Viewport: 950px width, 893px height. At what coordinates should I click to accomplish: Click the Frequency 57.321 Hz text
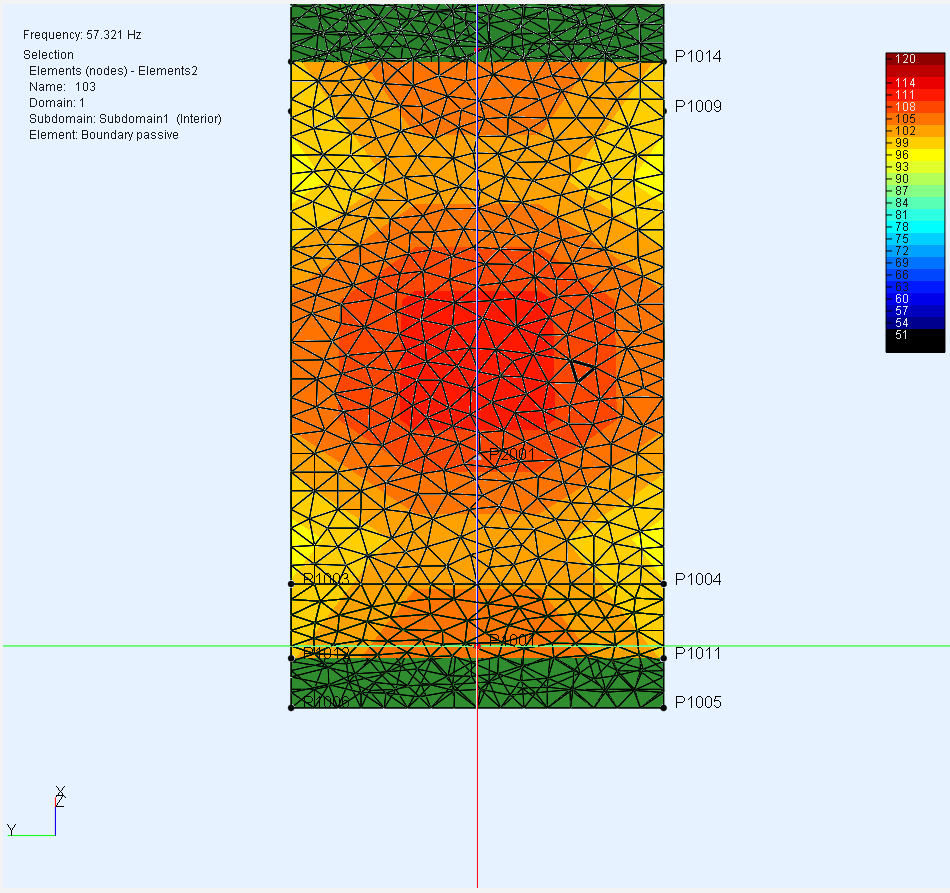(82, 35)
